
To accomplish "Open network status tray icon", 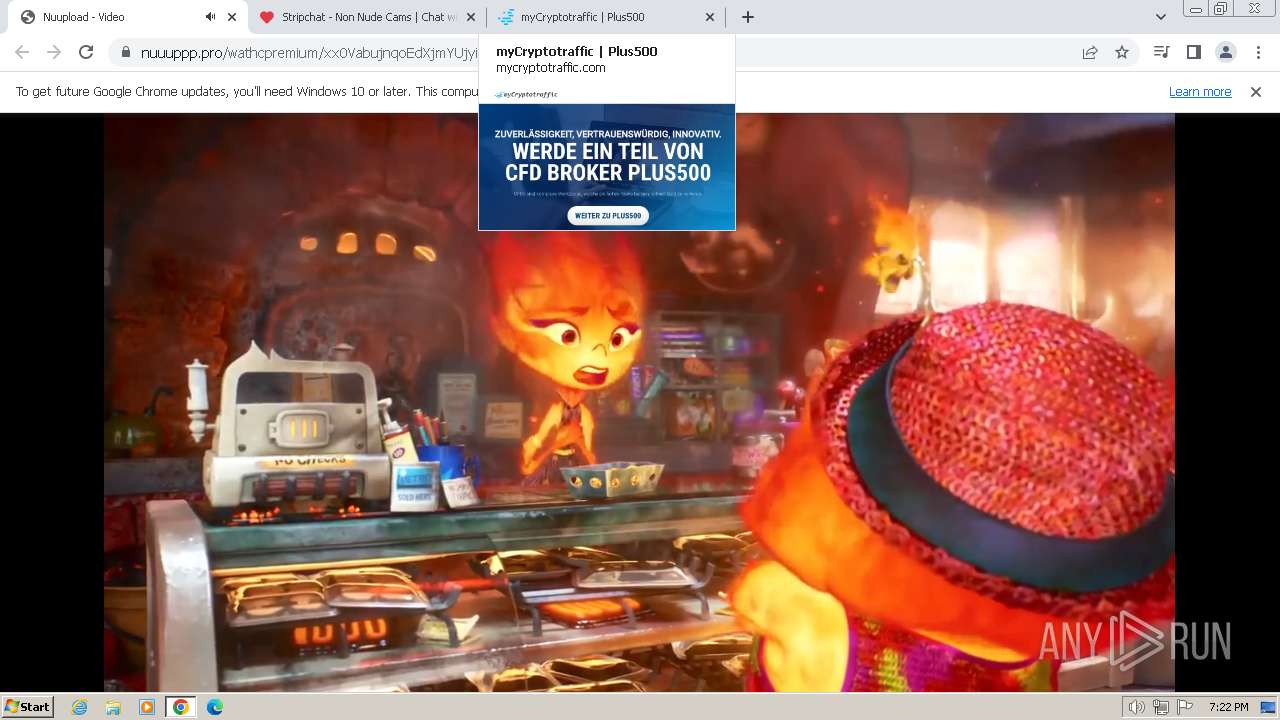I will click(x=1161, y=707).
